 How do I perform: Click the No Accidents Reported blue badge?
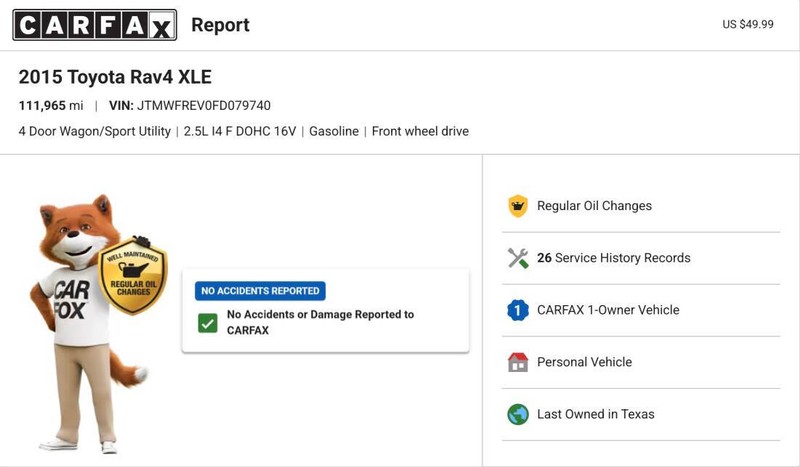point(260,291)
